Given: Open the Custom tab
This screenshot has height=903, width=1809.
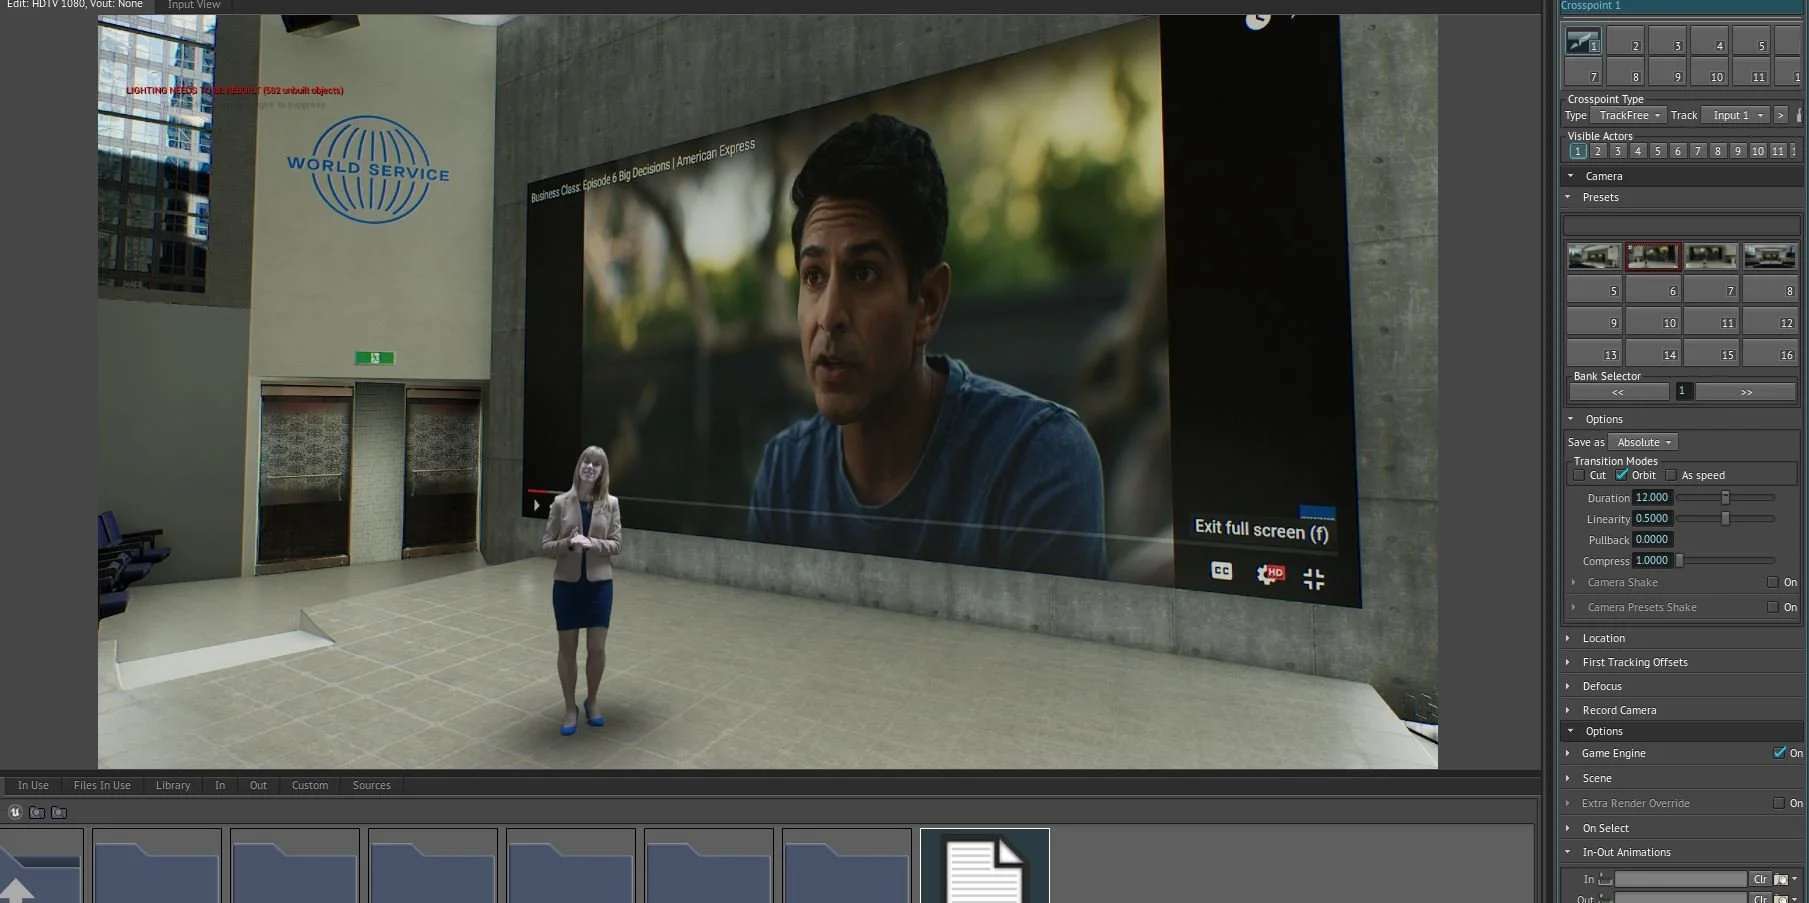Looking at the screenshot, I should (x=310, y=785).
